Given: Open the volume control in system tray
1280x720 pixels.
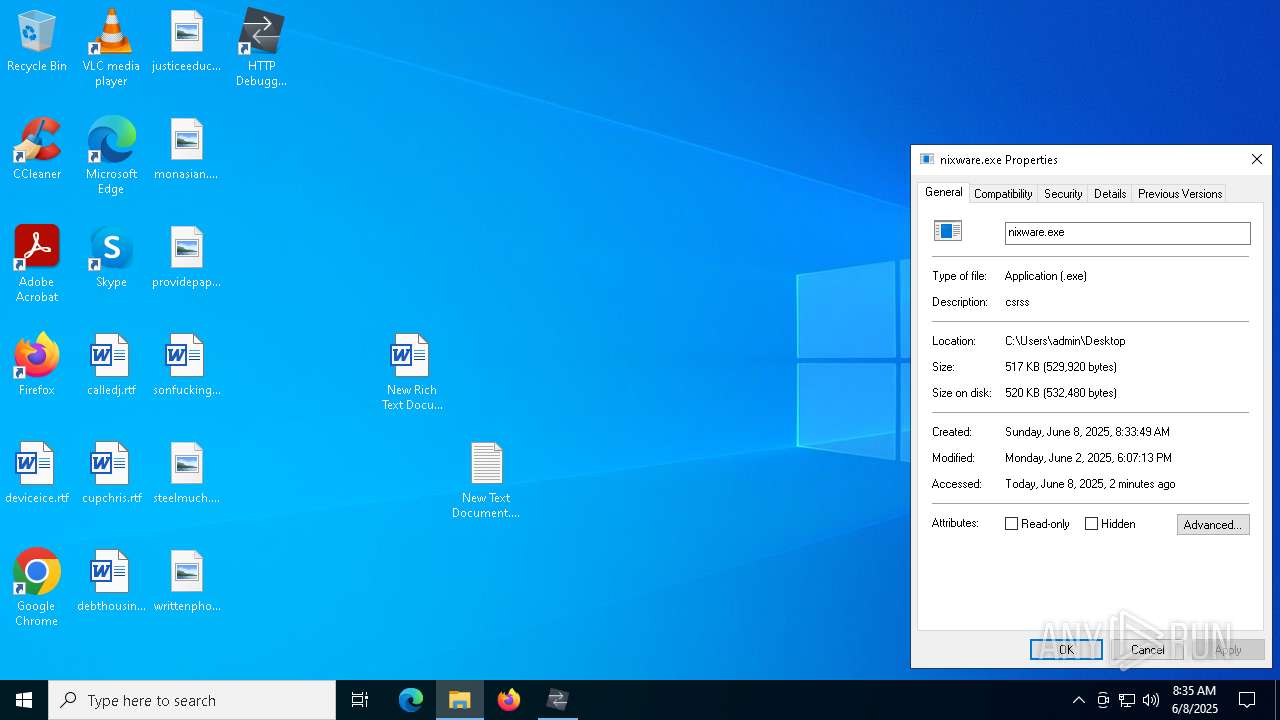Looking at the screenshot, I should tap(1151, 700).
